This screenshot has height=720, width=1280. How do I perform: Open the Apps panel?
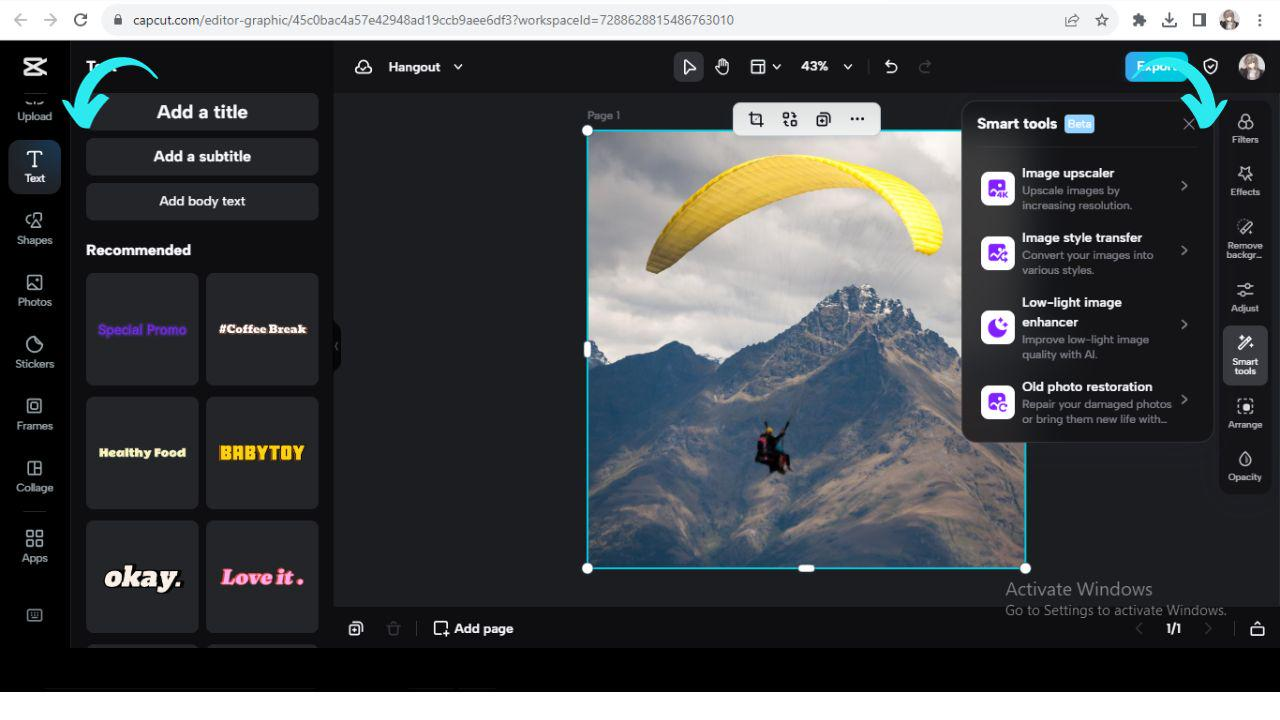pyautogui.click(x=35, y=546)
